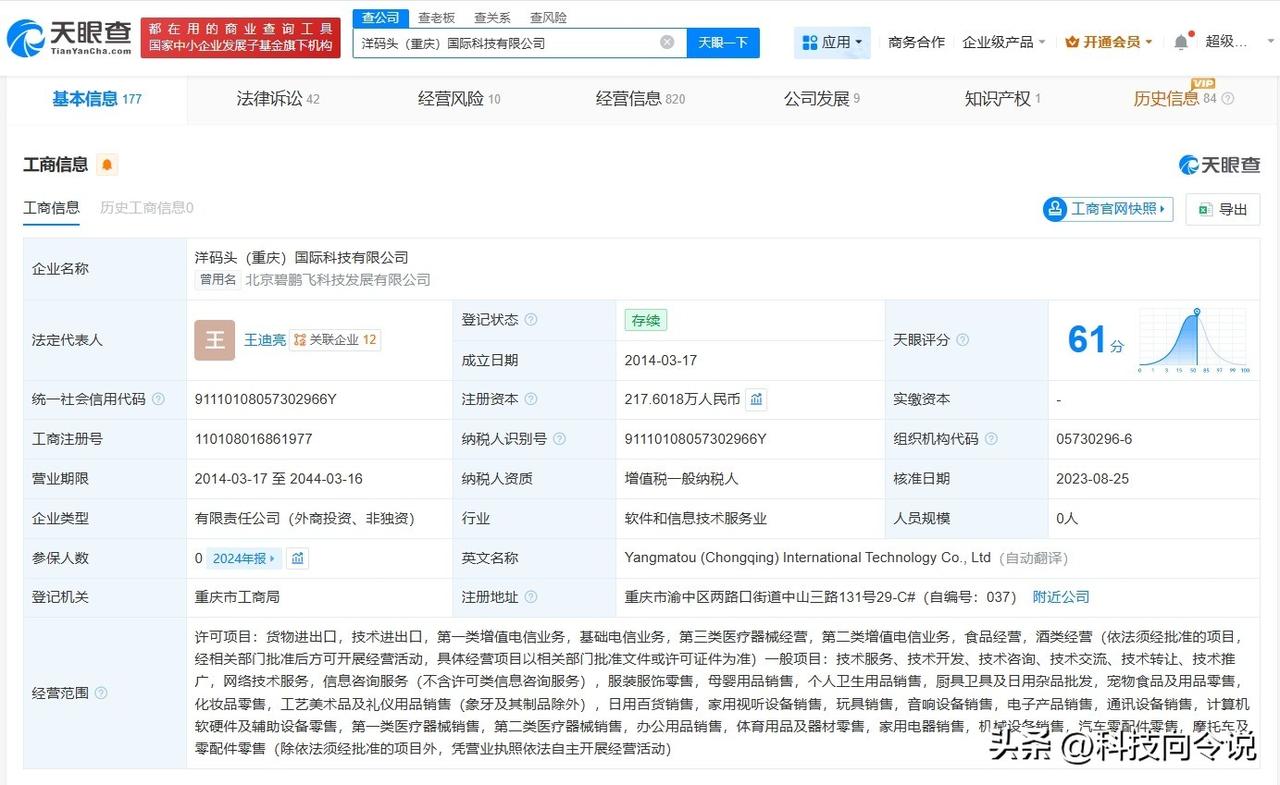Click the 天眼一下 search button

[x=723, y=42]
